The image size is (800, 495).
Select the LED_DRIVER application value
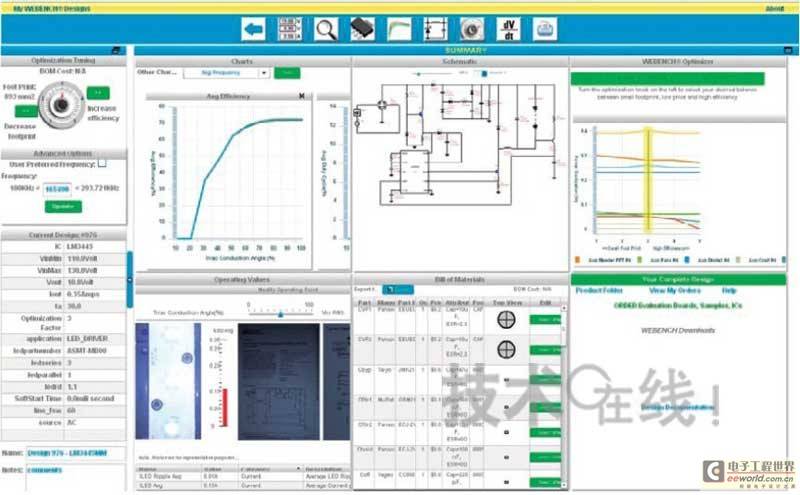click(x=95, y=339)
